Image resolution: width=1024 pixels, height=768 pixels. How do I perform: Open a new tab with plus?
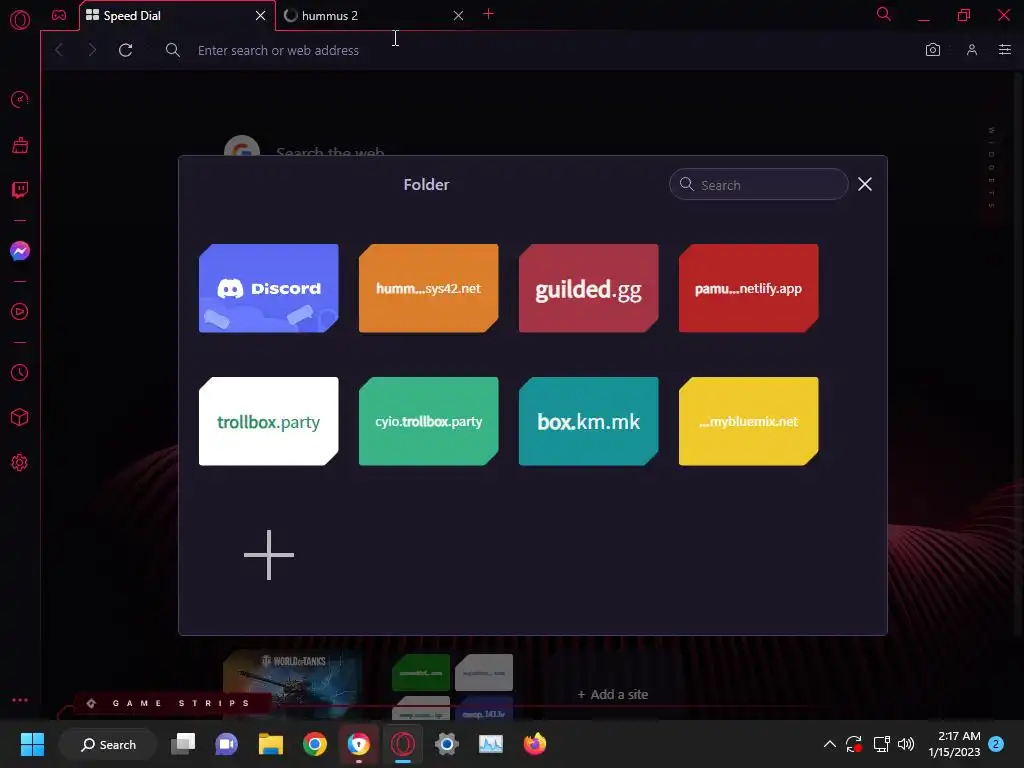pyautogui.click(x=488, y=14)
